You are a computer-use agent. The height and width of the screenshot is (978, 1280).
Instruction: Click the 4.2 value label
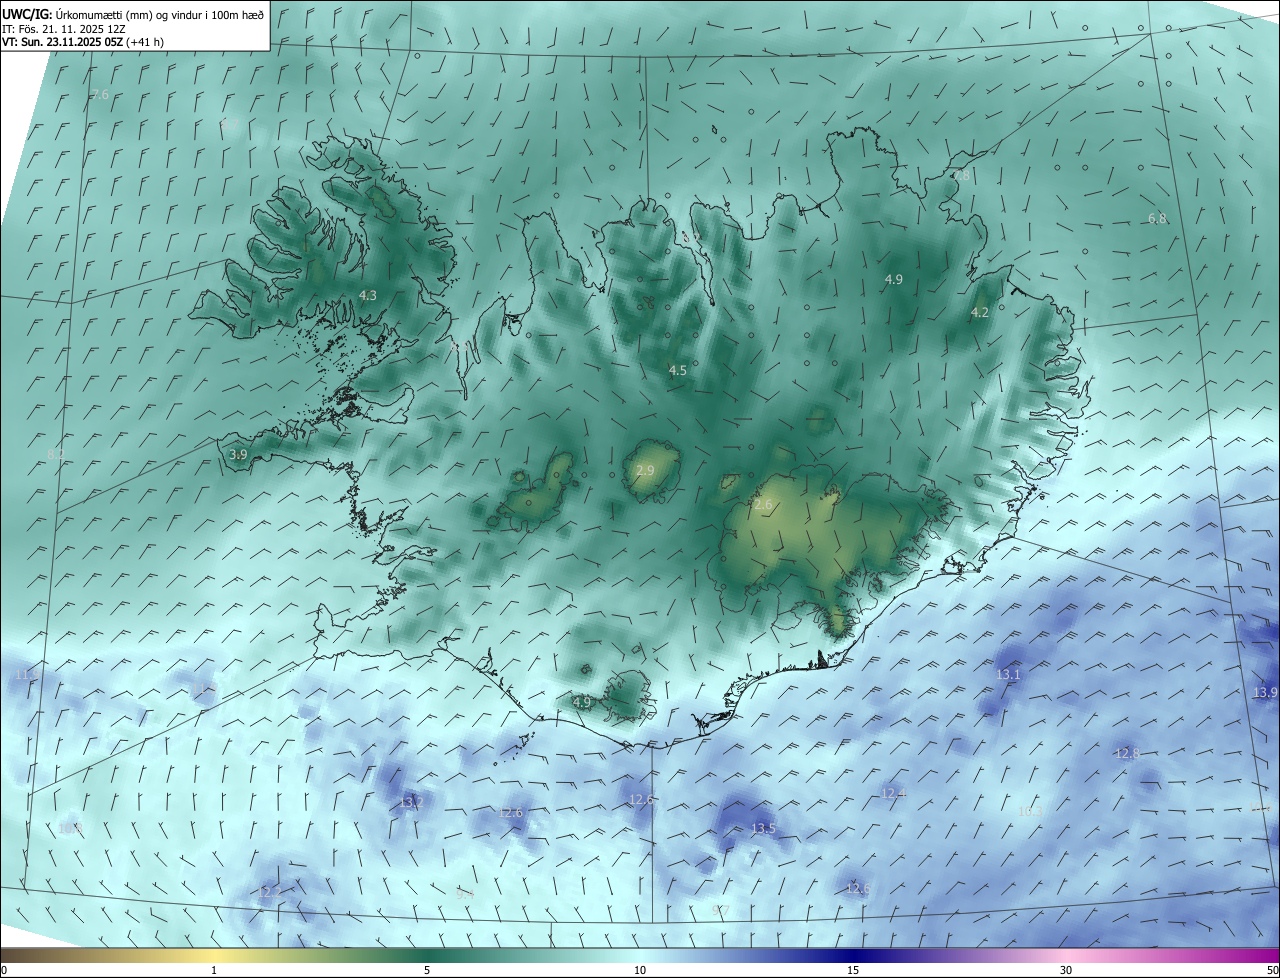(x=980, y=312)
